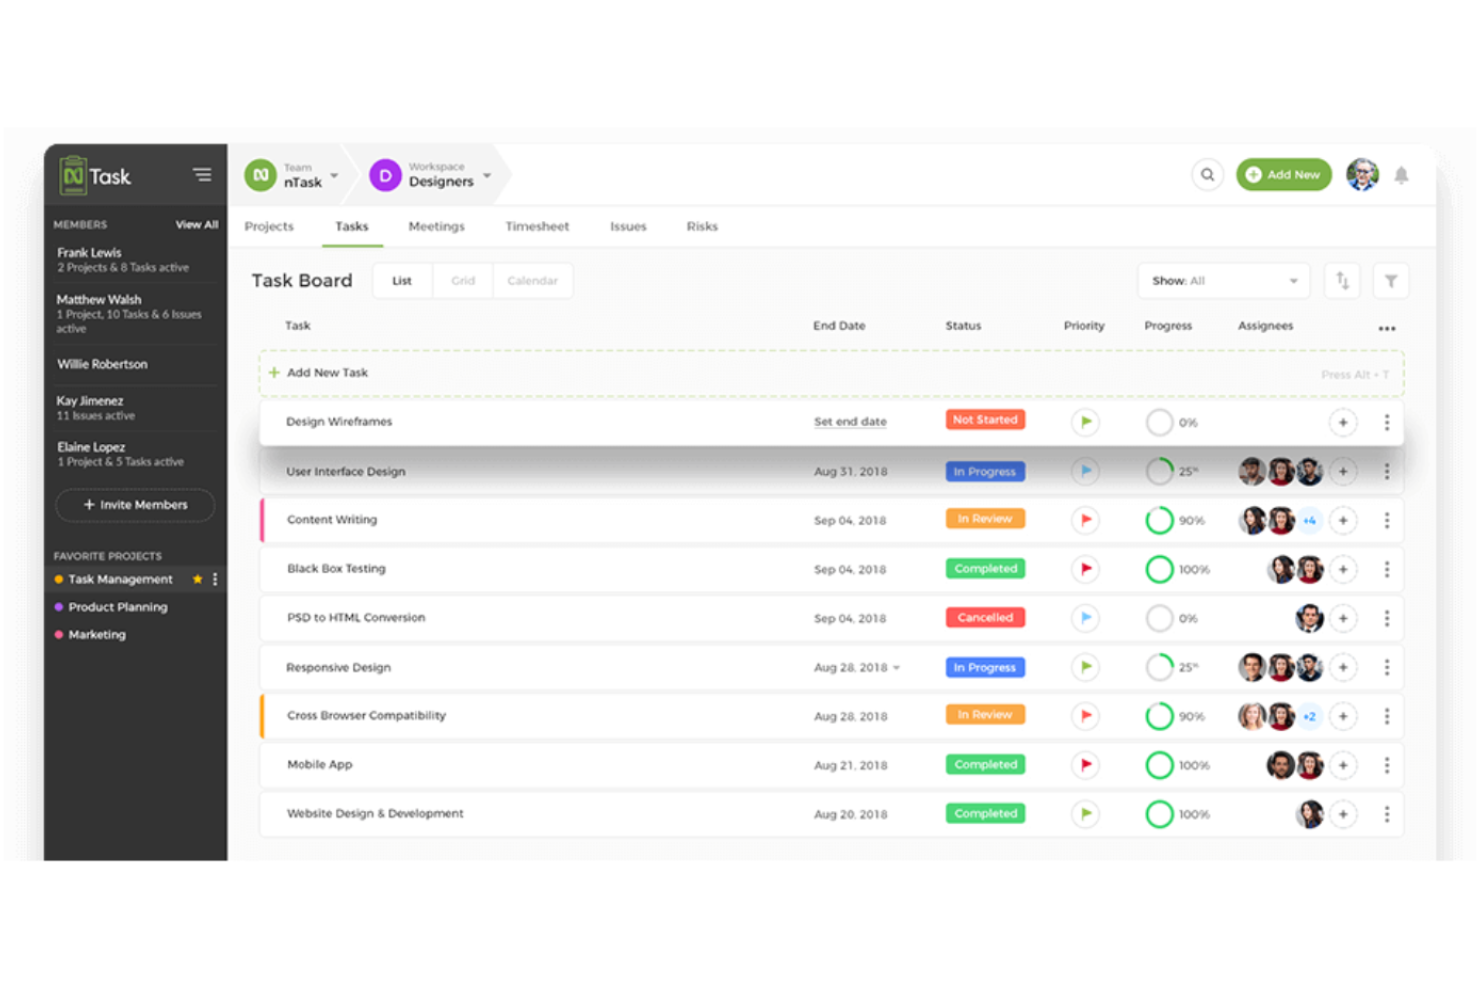Image resolution: width=1480 pixels, height=987 pixels.
Task: Switch to the Timesheet tab
Action: point(537,227)
